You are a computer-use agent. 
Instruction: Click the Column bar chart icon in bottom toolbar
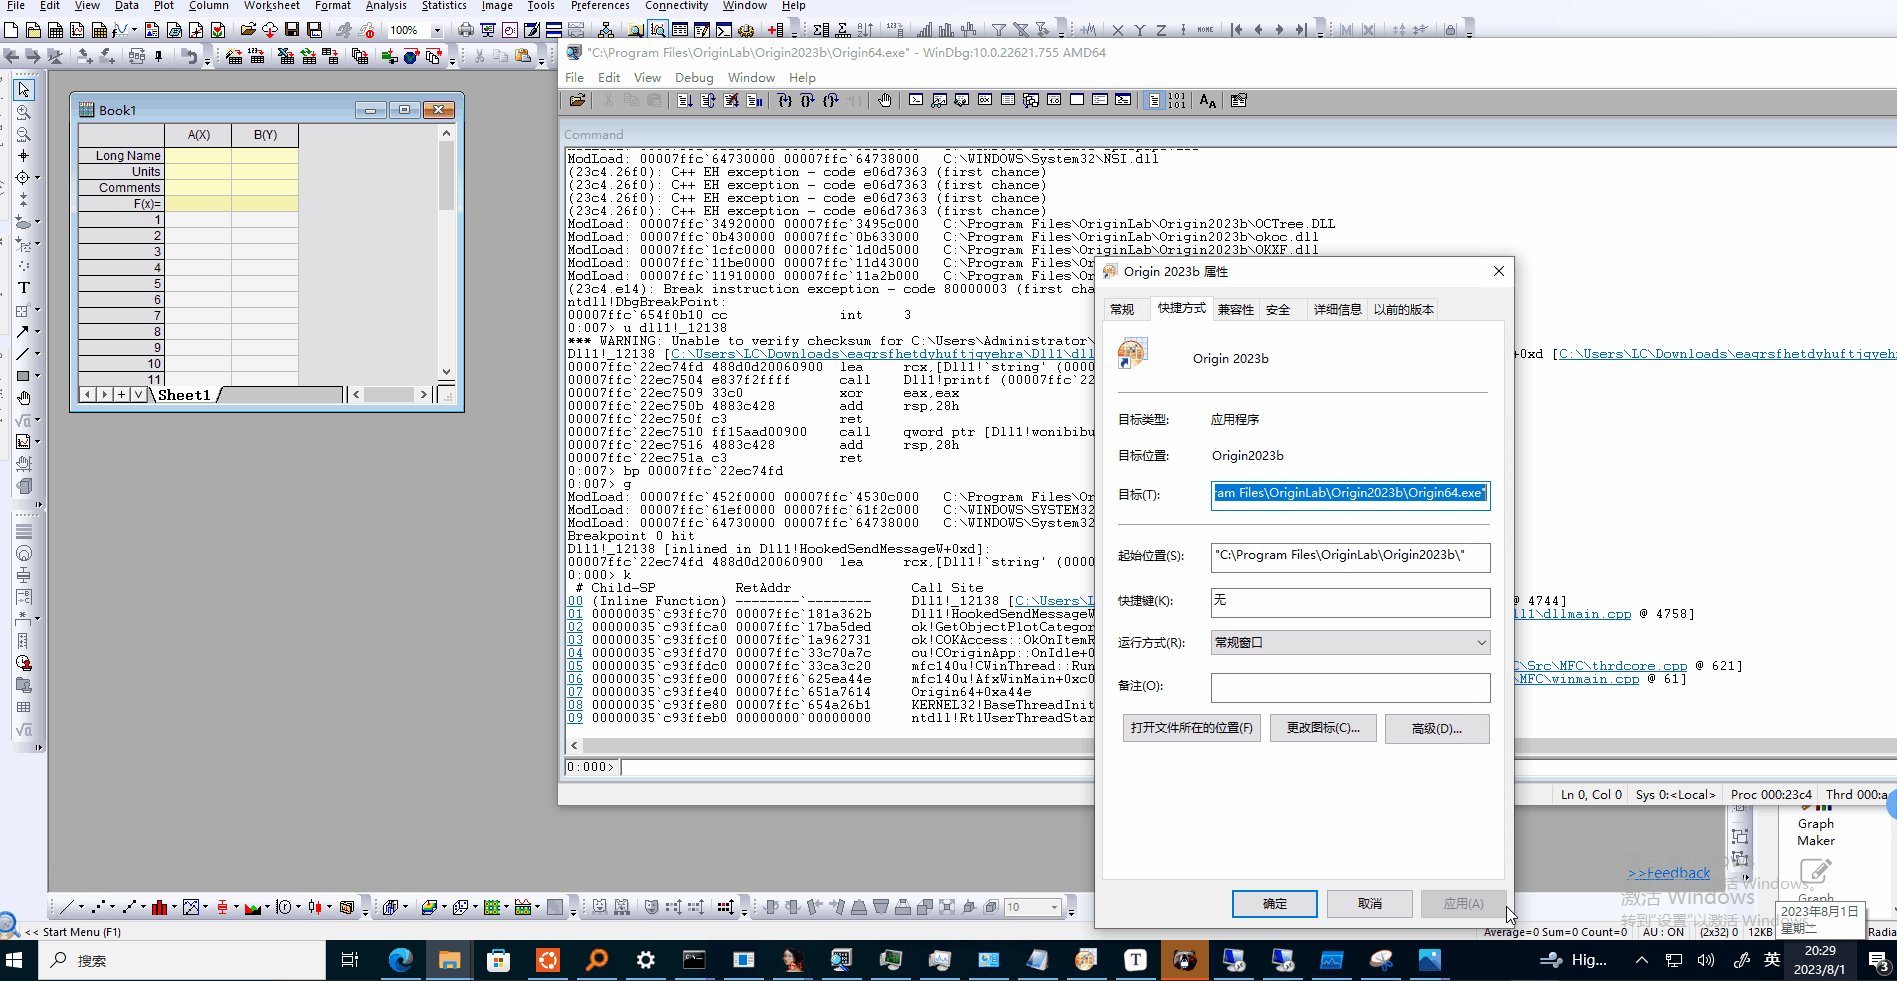pyautogui.click(x=160, y=907)
